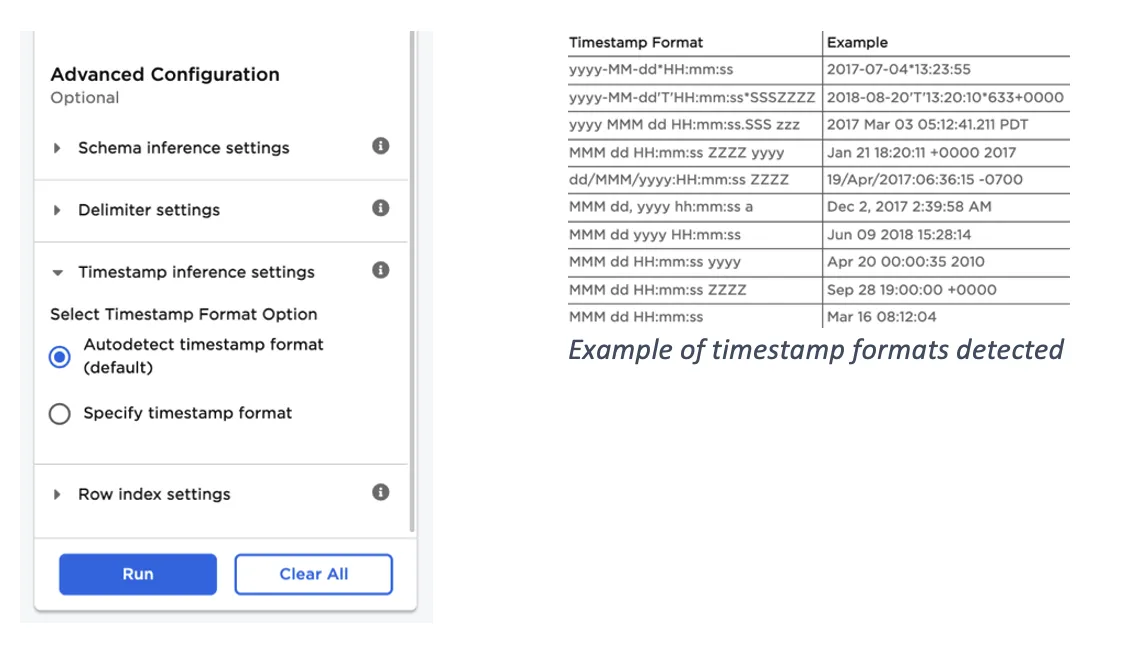The height and width of the screenshot is (646, 1136).
Task: Click Example of timestamp formats detected caption
Action: [816, 350]
